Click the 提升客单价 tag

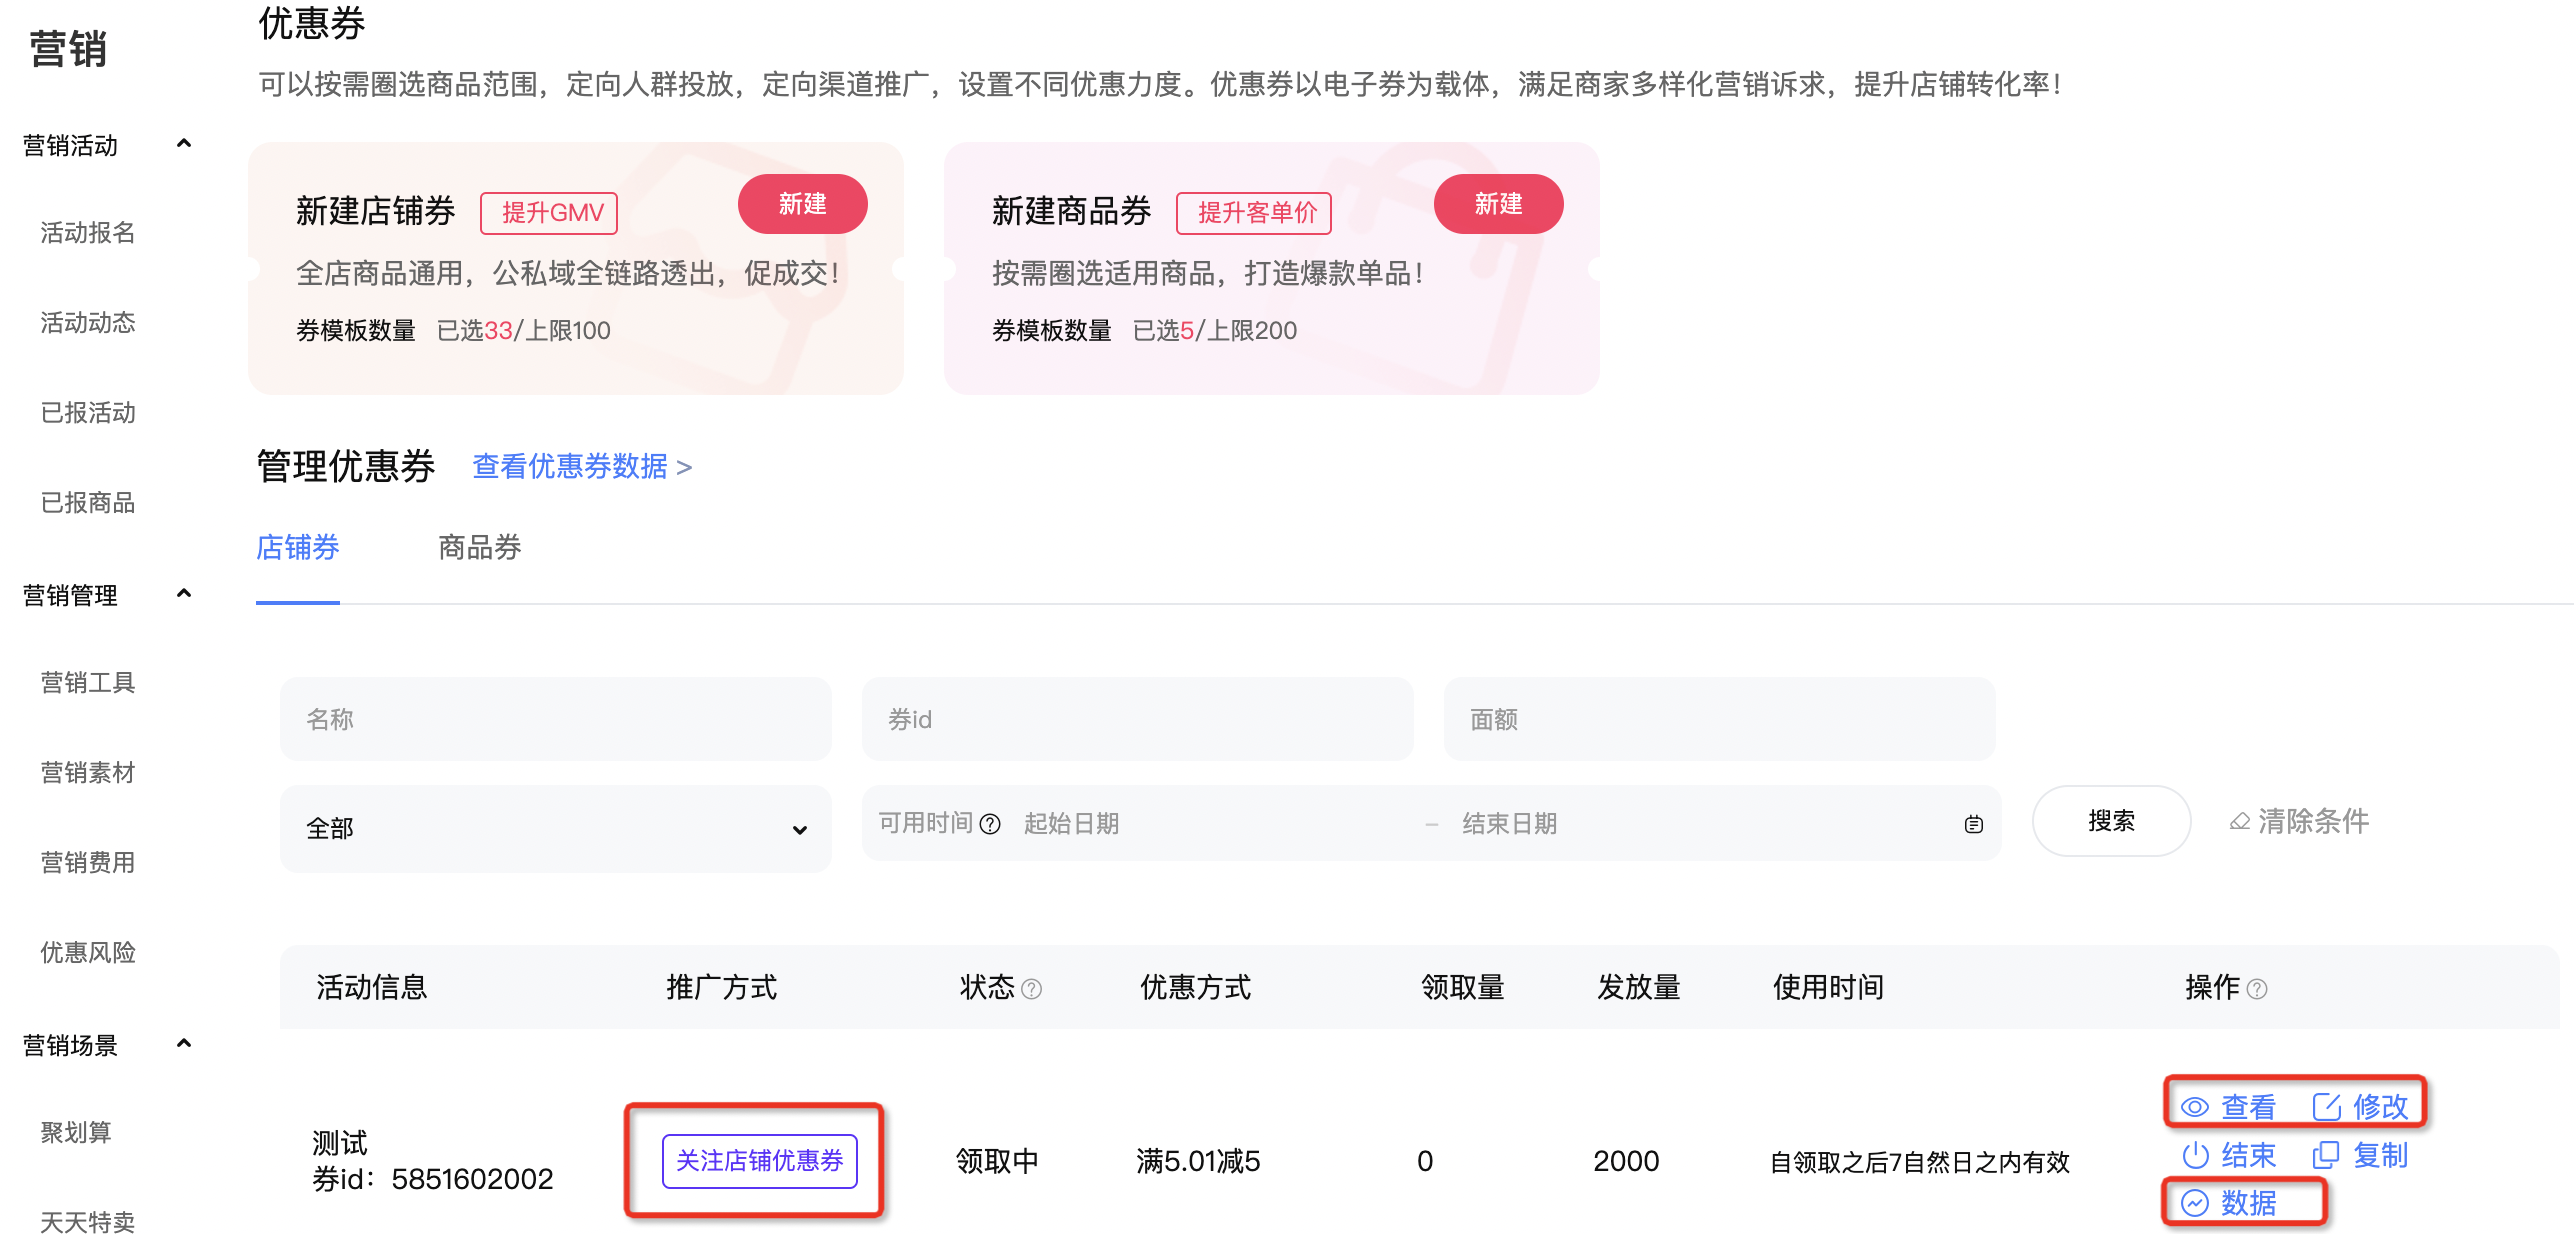coord(1254,213)
